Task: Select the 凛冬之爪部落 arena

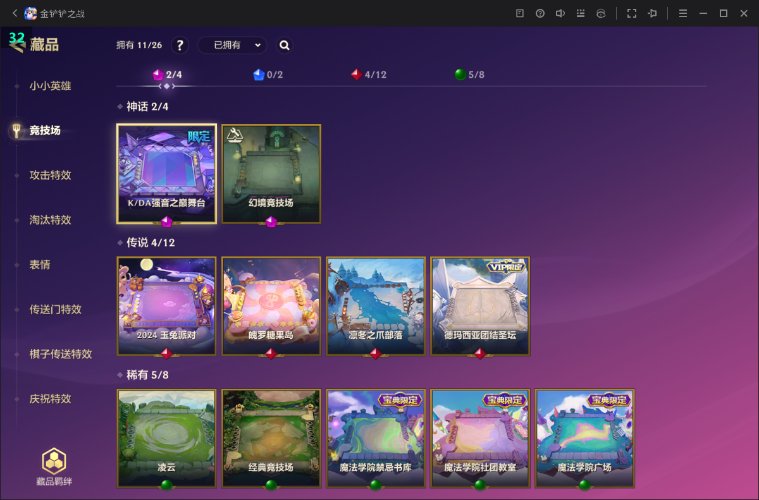Action: [376, 306]
